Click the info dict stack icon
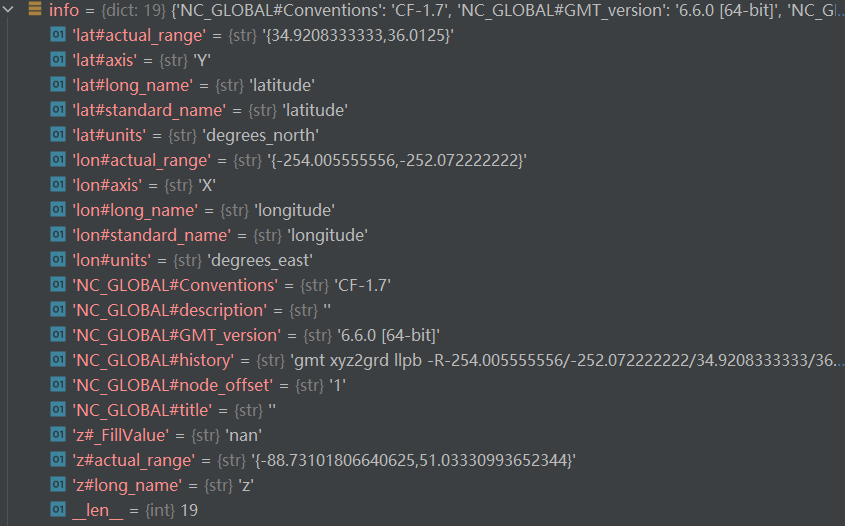Image resolution: width=845 pixels, height=526 pixels. [34, 9]
